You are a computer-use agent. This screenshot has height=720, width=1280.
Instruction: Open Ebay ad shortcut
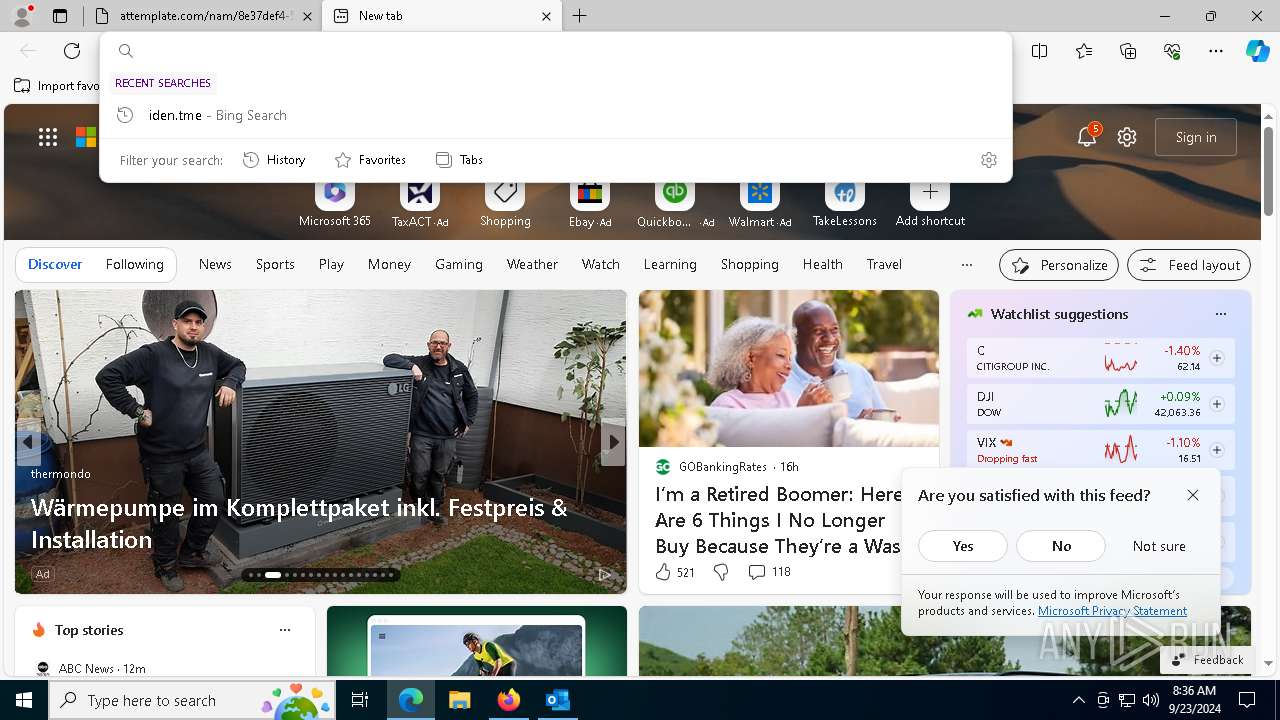pos(590,203)
